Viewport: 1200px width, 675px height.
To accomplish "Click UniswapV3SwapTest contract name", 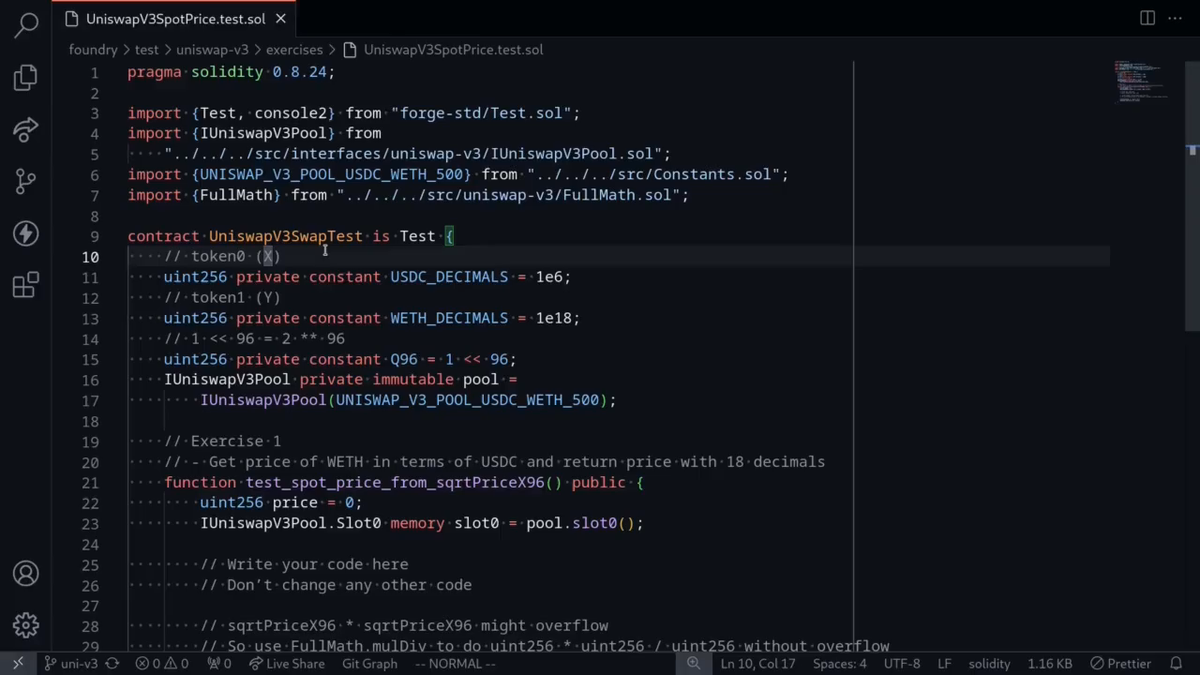I will (x=286, y=236).
